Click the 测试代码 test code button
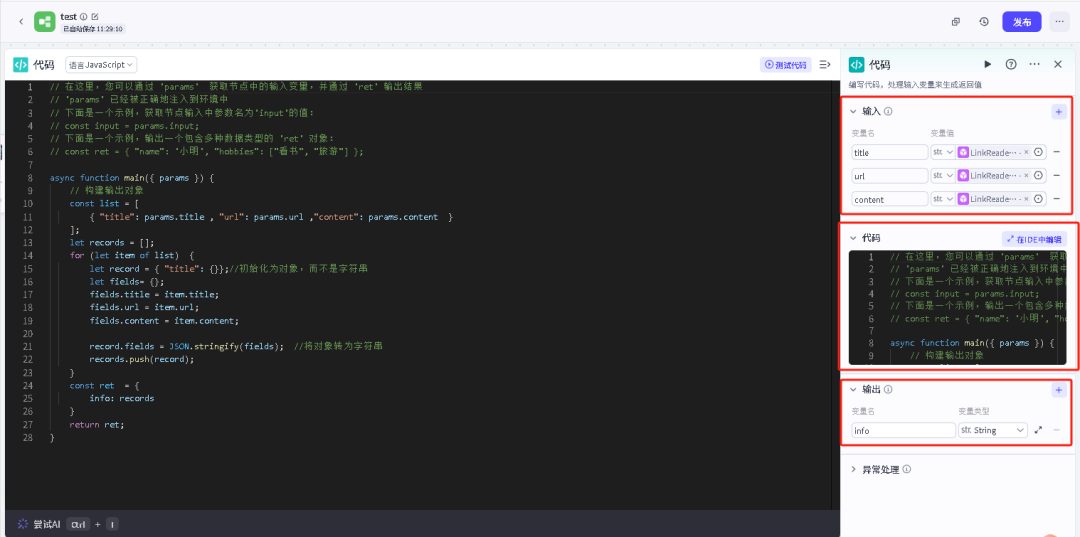Screen dimensions: 1080x537 [x=786, y=65]
